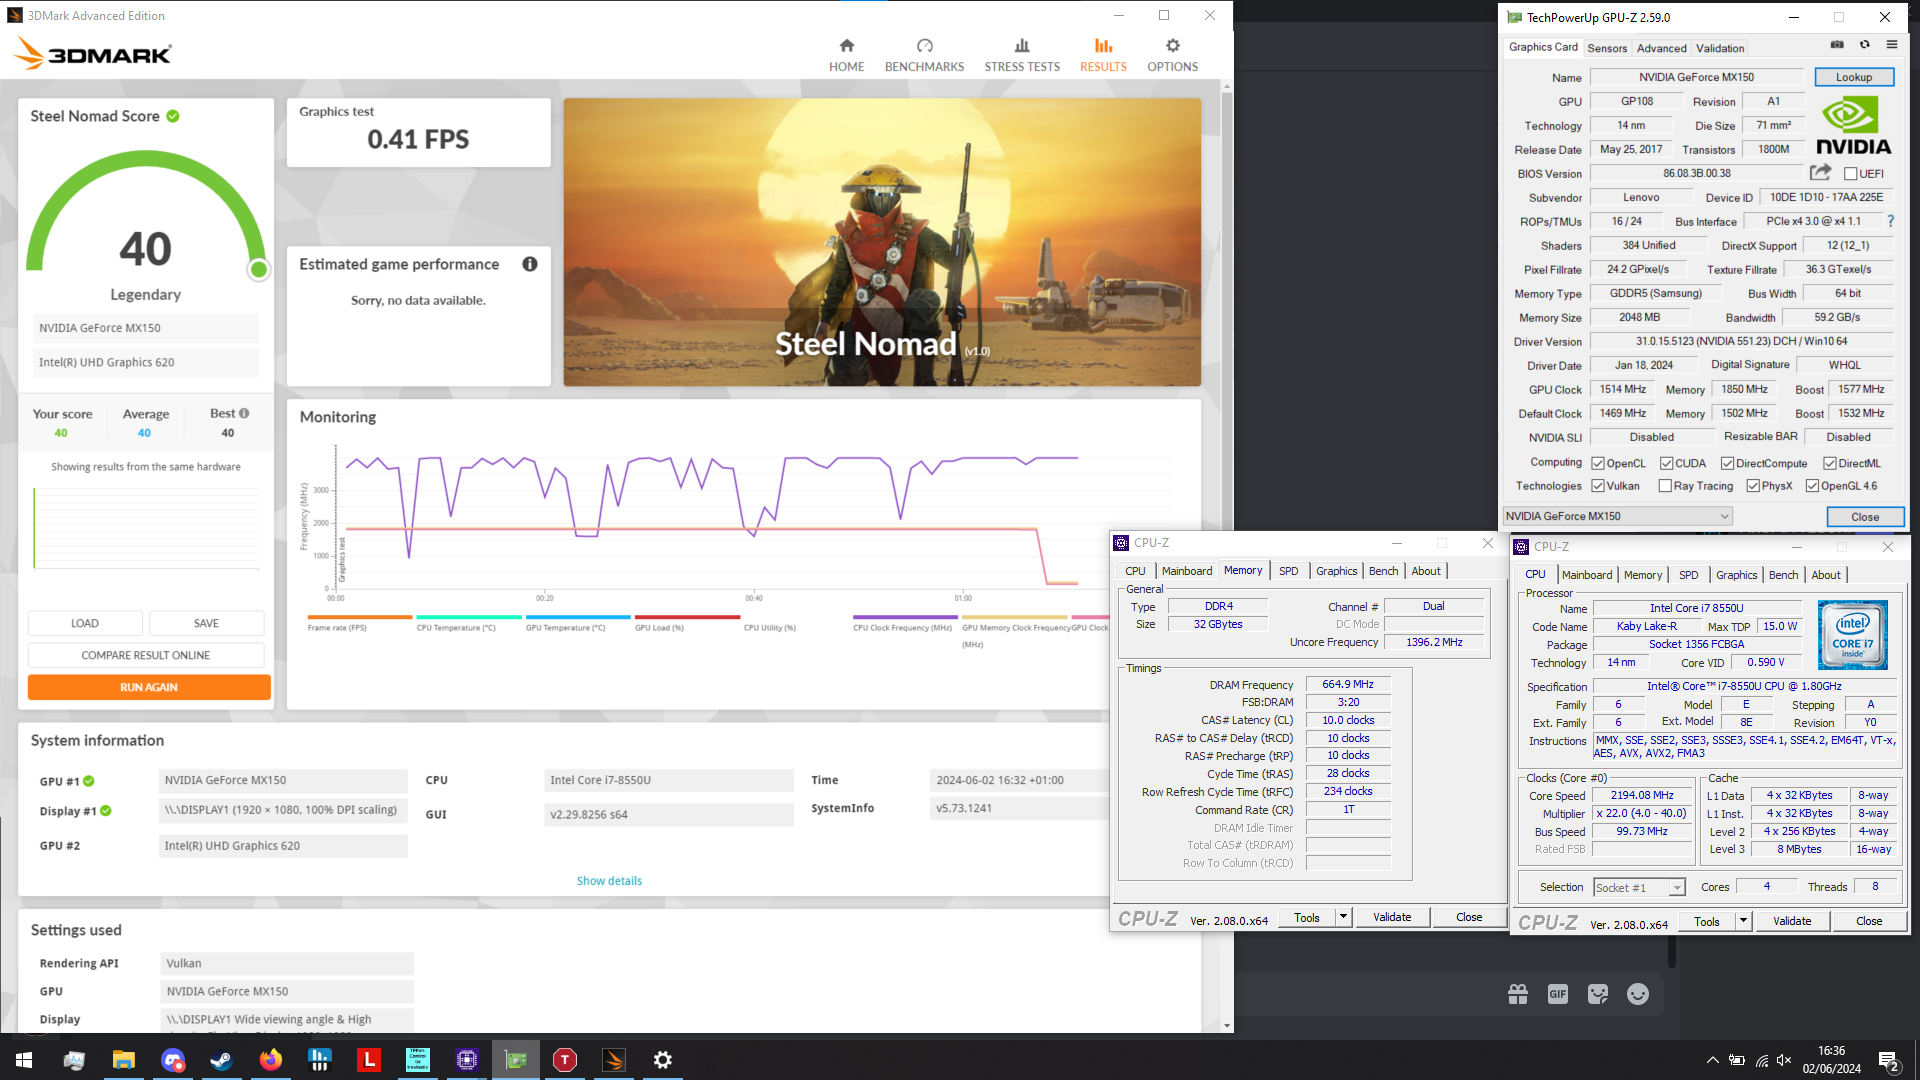
Task: Open Tools dropdown arrow in CPU-Z Memory window
Action: pos(1343,917)
